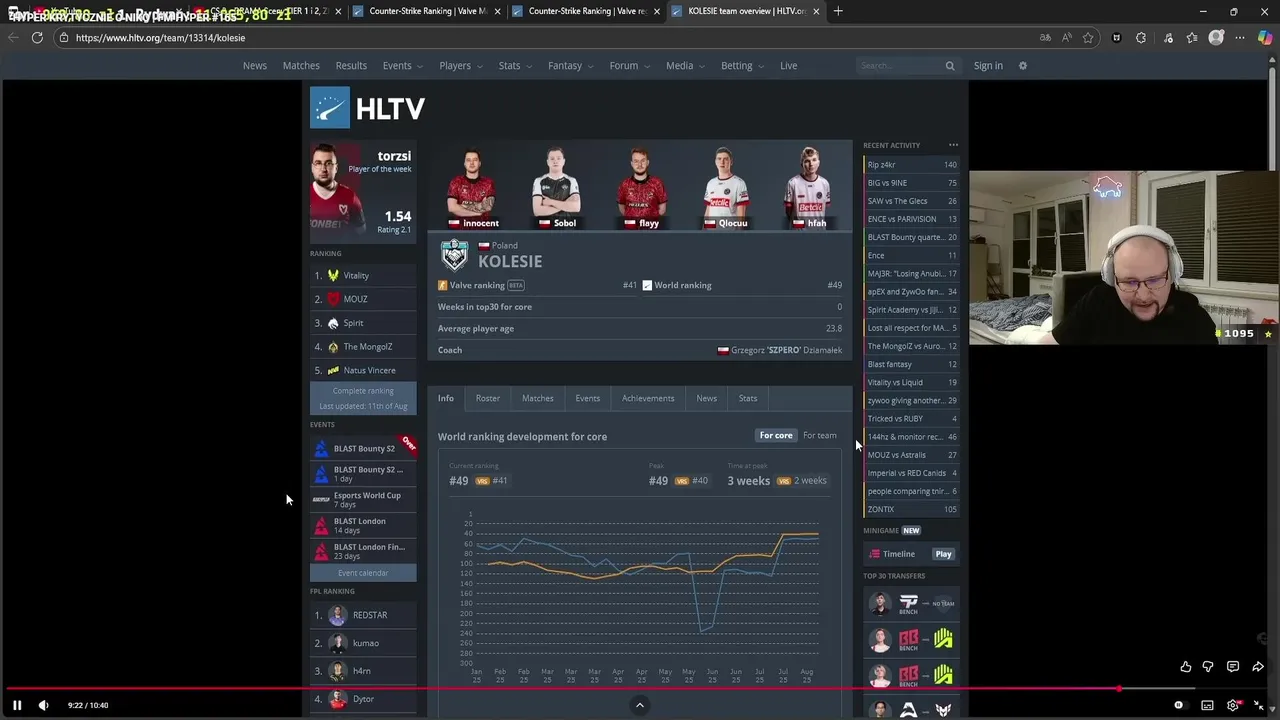
Task: Share the video using arrow icon
Action: 1258,667
